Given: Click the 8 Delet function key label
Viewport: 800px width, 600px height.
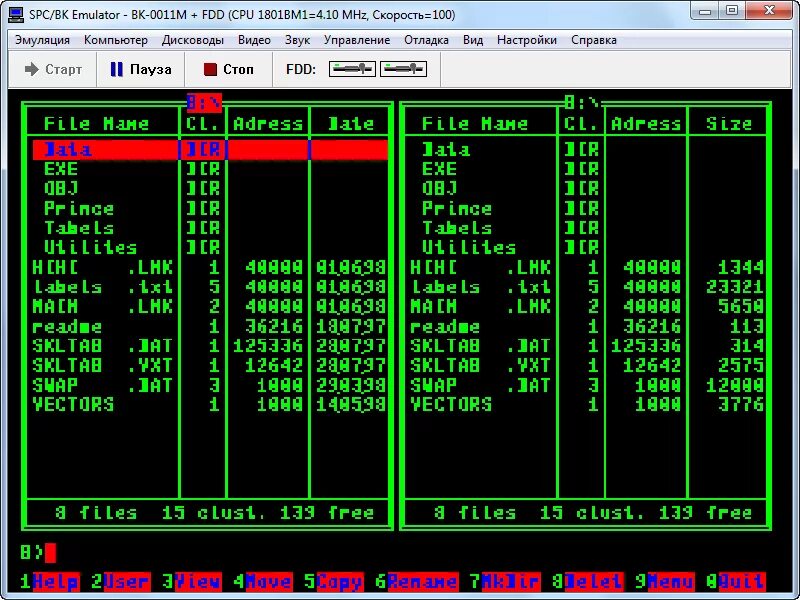Looking at the screenshot, I should [x=588, y=581].
